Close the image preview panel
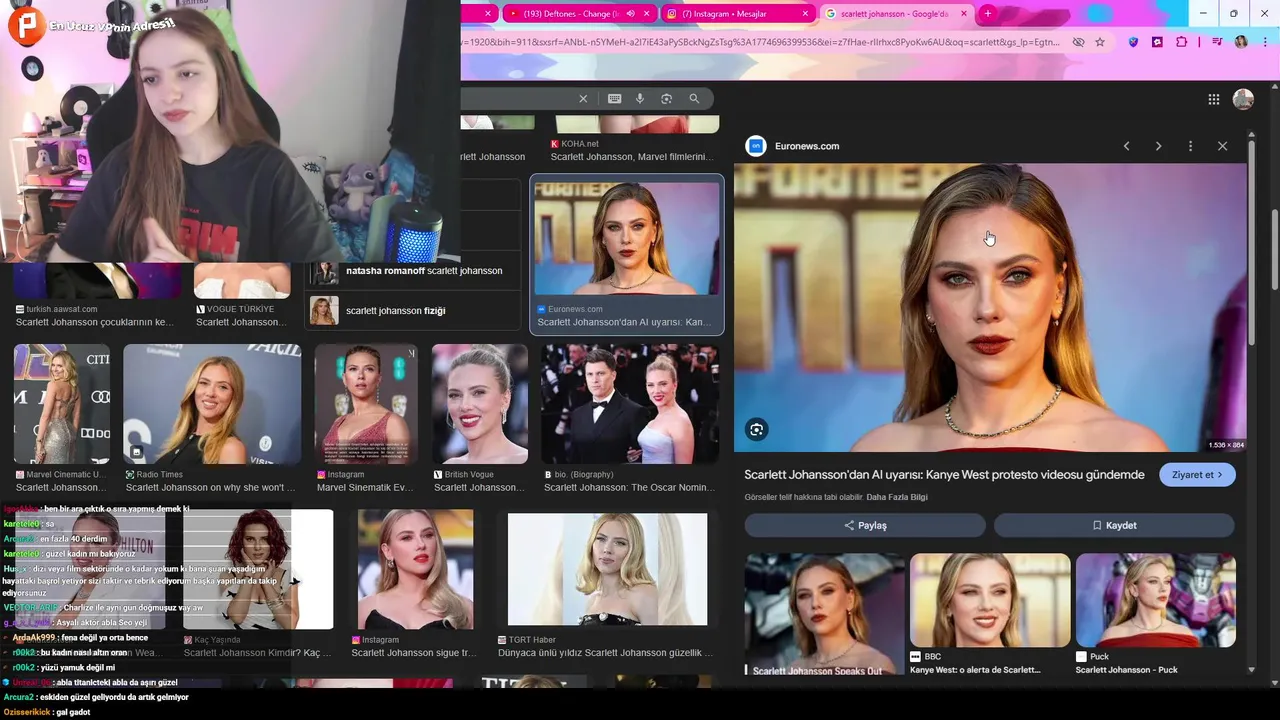The height and width of the screenshot is (720, 1280). pyautogui.click(x=1222, y=146)
